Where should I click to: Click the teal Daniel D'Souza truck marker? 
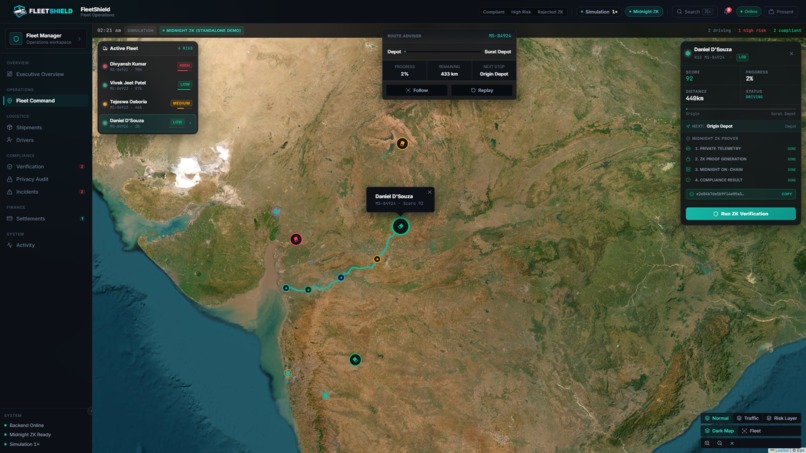point(401,226)
